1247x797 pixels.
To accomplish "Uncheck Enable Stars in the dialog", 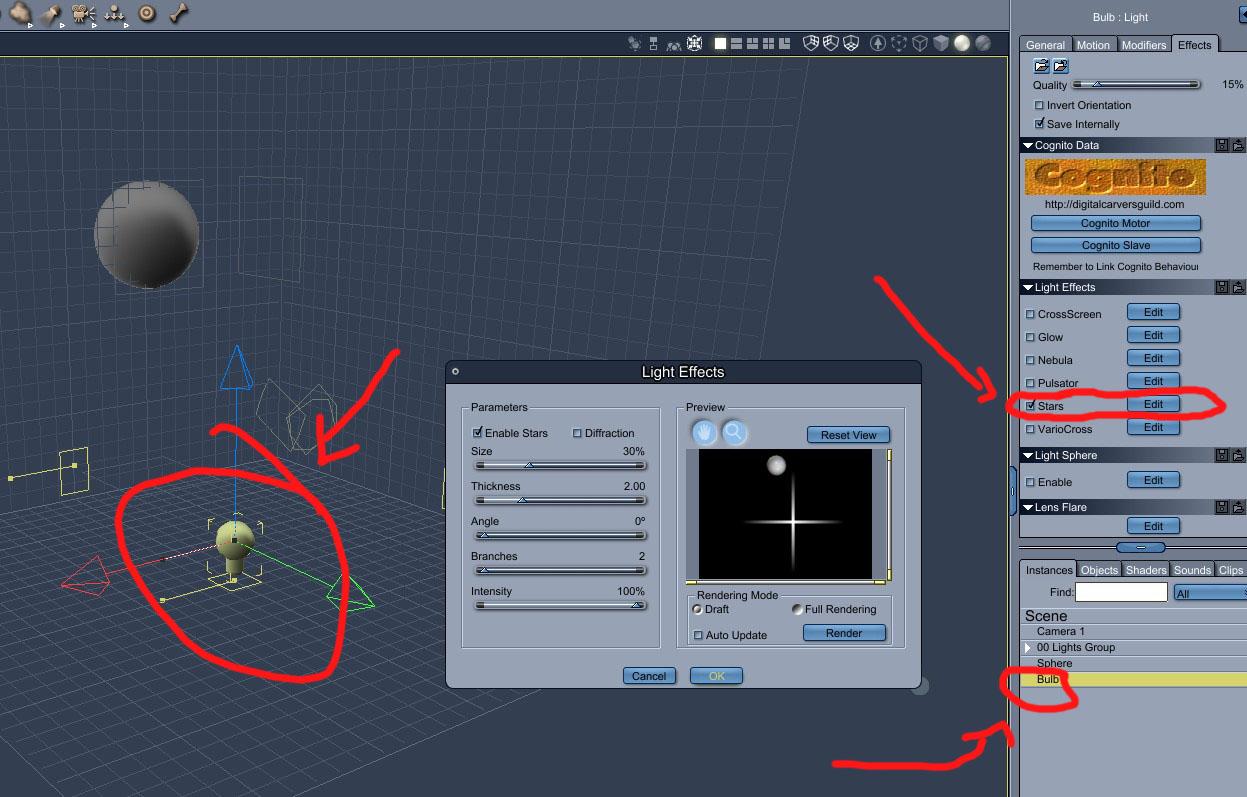I will (x=478, y=433).
